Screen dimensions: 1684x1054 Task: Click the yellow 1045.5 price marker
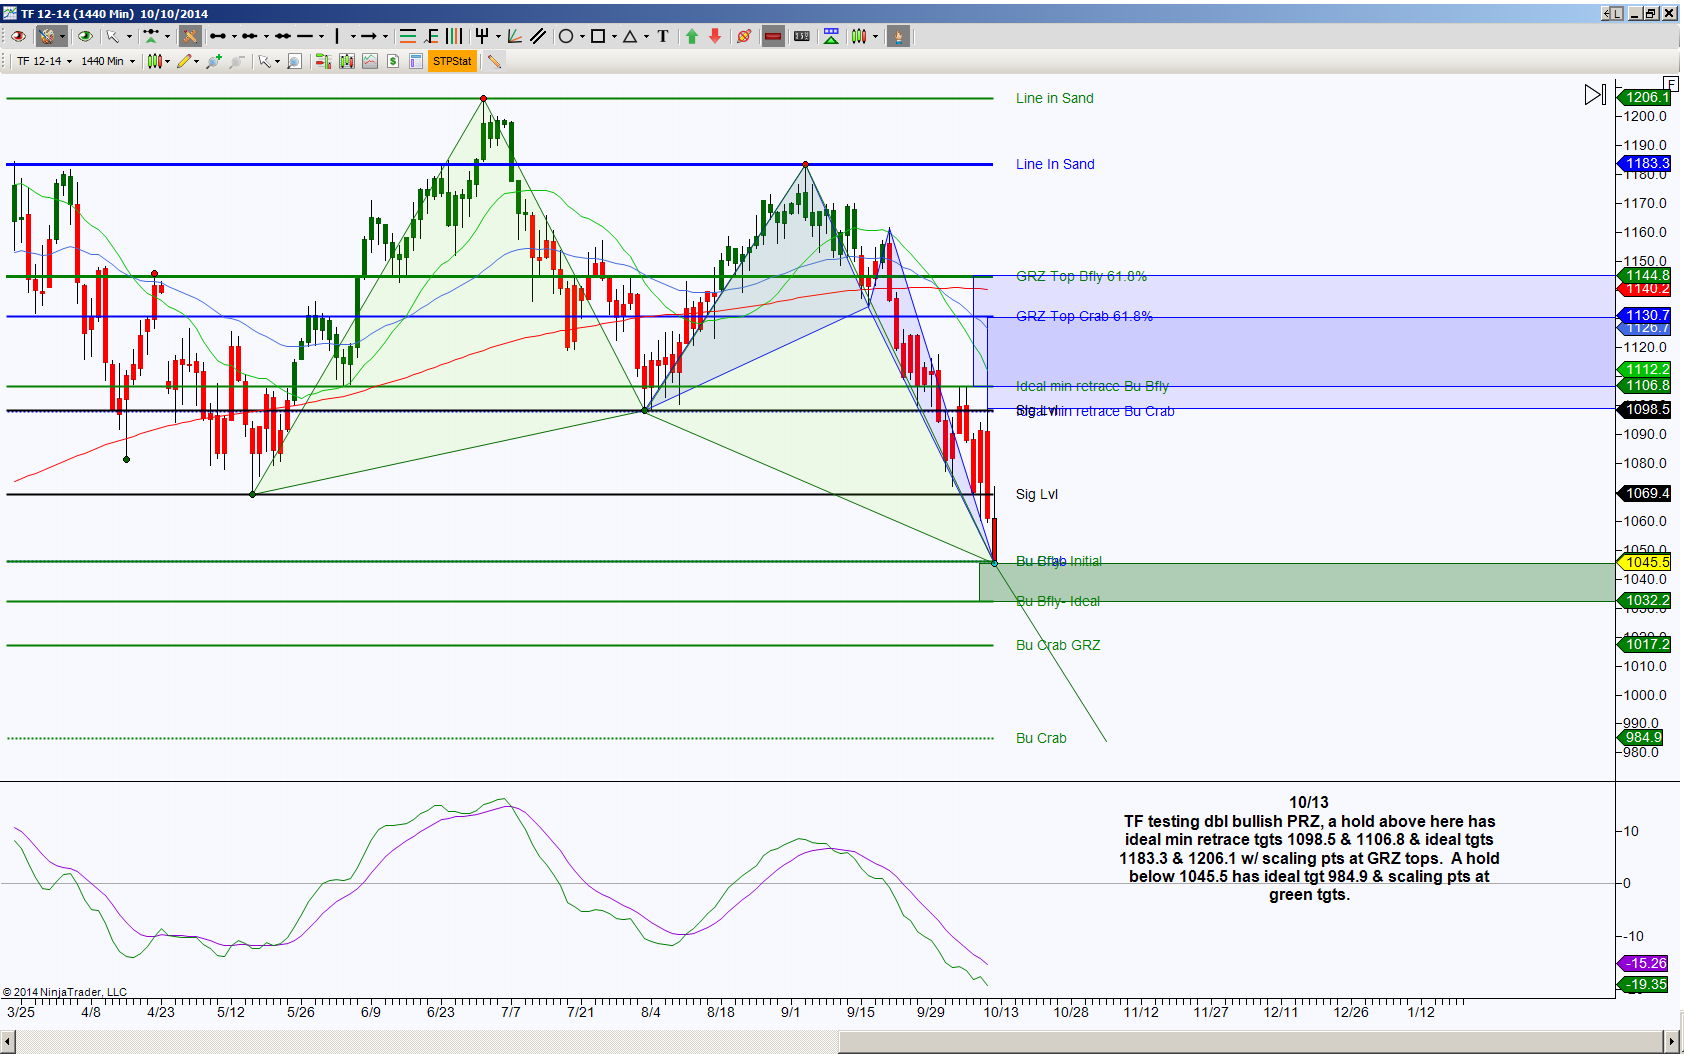point(1645,562)
